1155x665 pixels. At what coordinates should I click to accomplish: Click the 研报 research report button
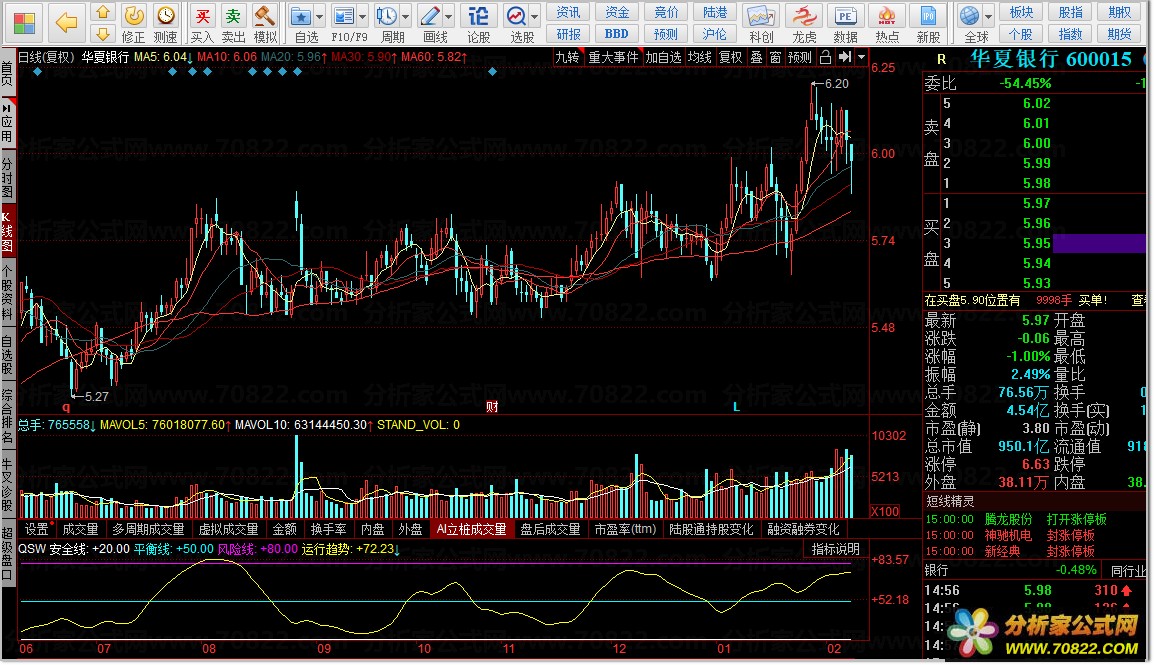568,34
